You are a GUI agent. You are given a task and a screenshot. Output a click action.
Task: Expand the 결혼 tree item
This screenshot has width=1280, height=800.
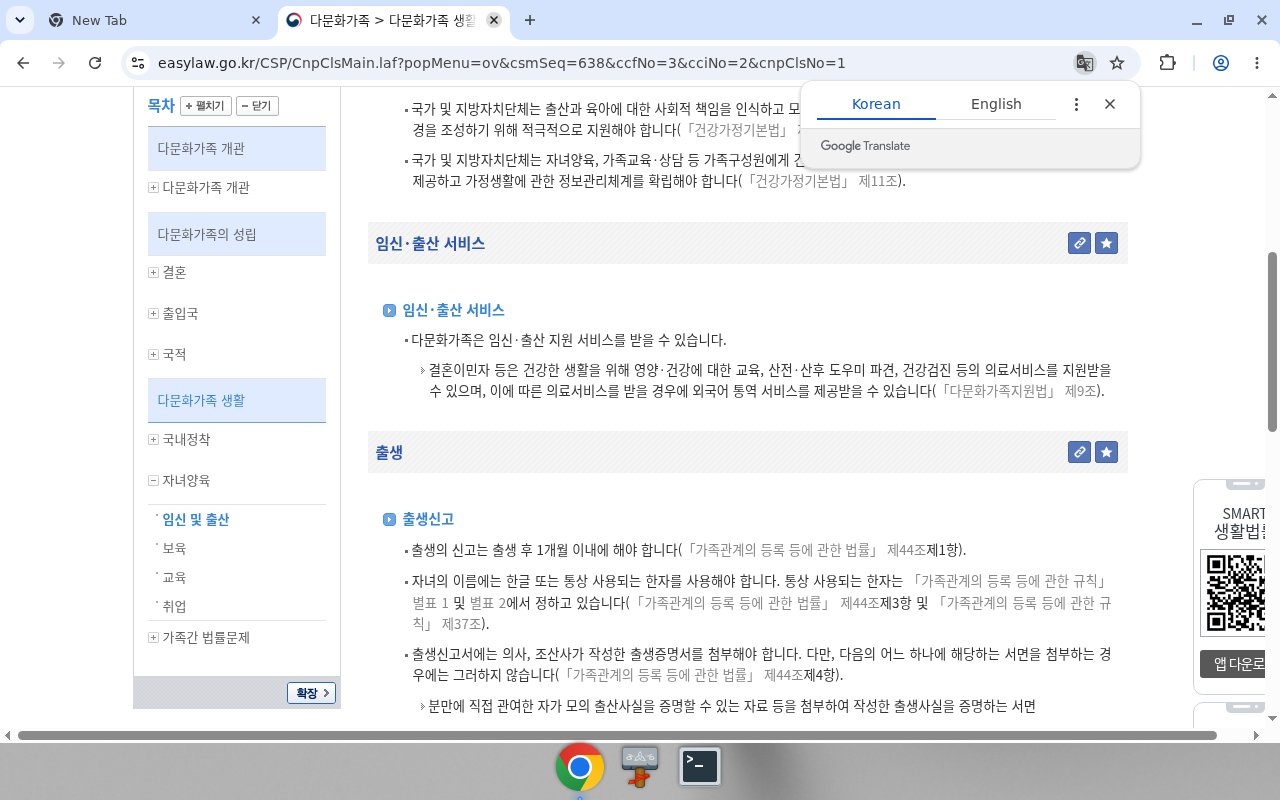pyautogui.click(x=153, y=272)
